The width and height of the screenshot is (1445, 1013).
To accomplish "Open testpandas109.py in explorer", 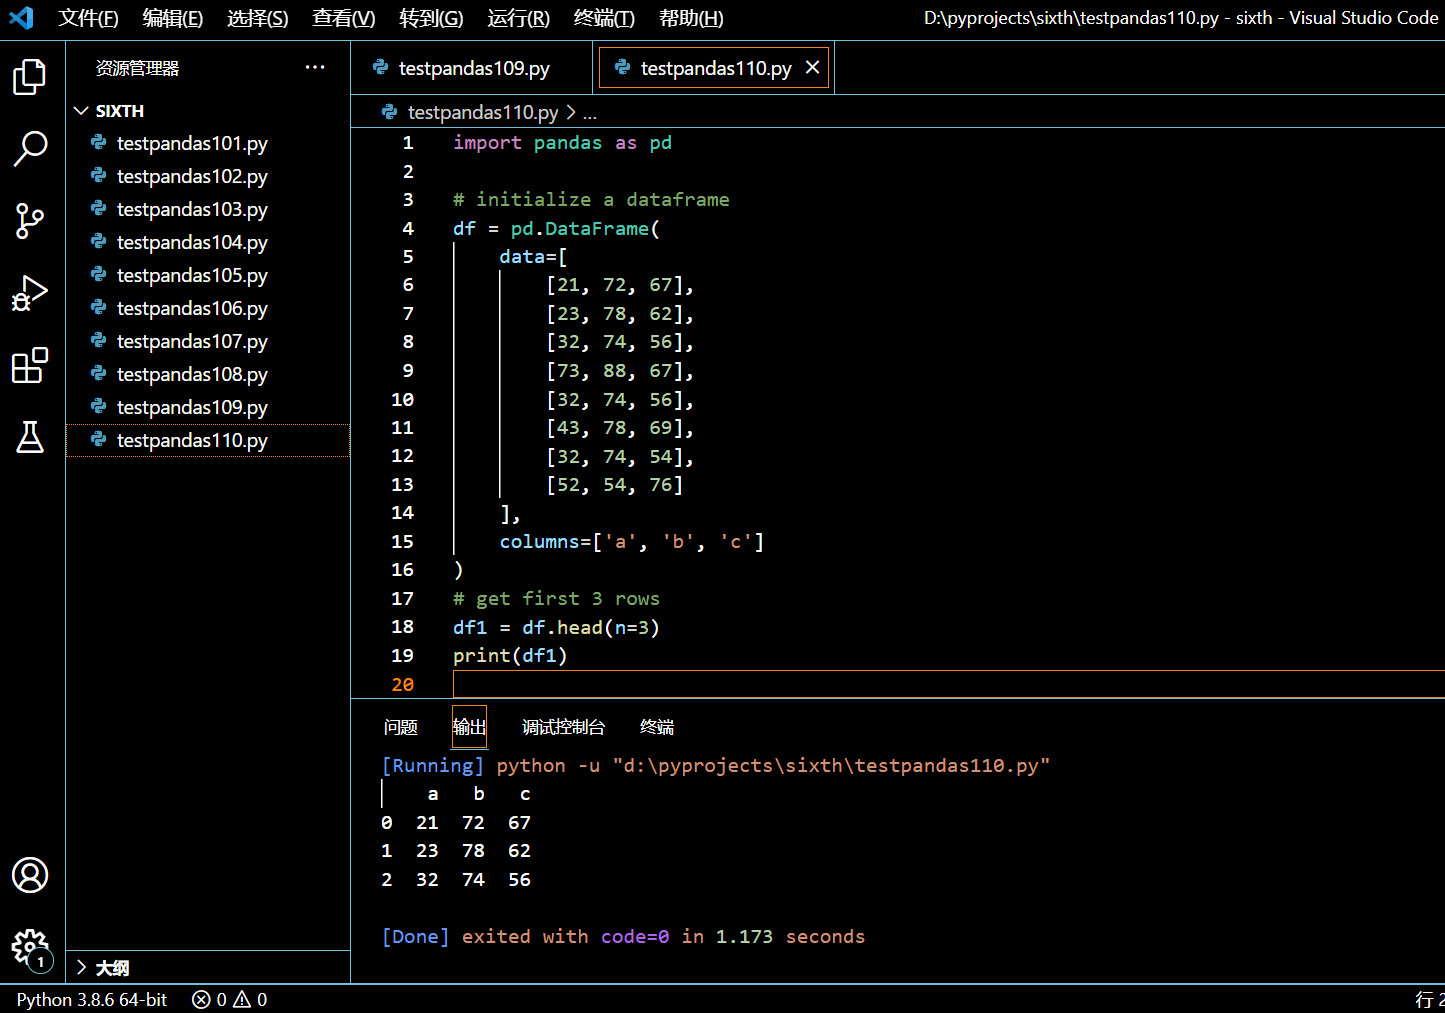I will [208, 407].
